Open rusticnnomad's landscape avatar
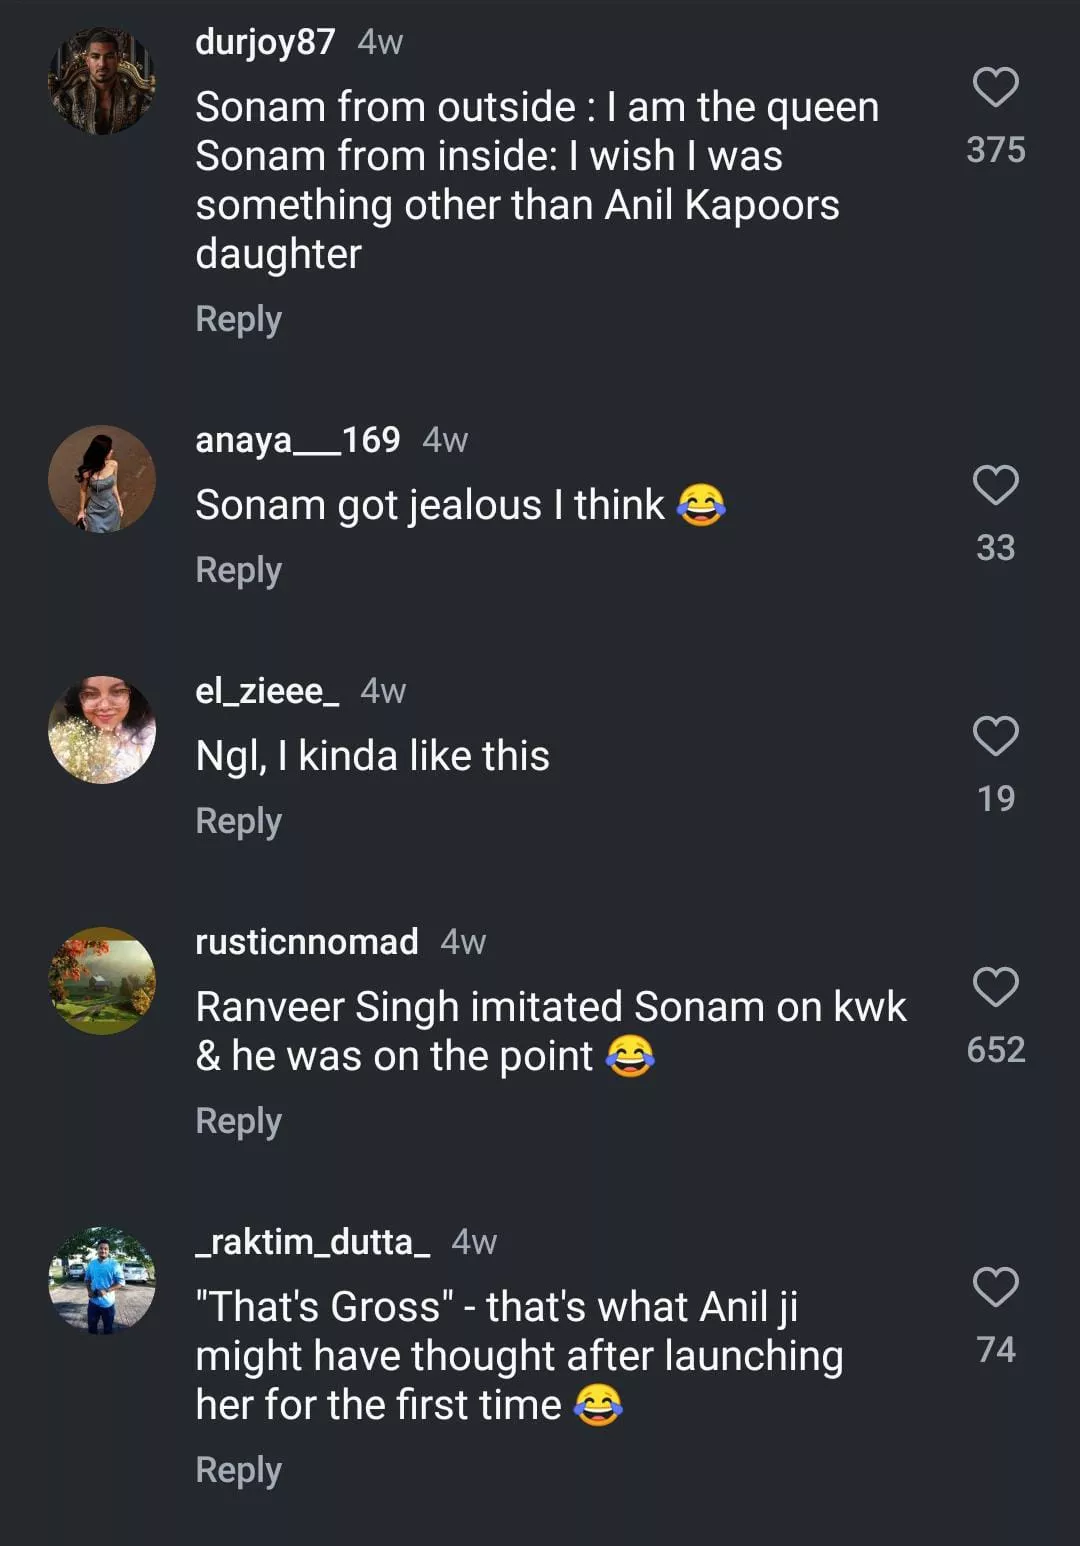This screenshot has height=1546, width=1080. coord(102,981)
